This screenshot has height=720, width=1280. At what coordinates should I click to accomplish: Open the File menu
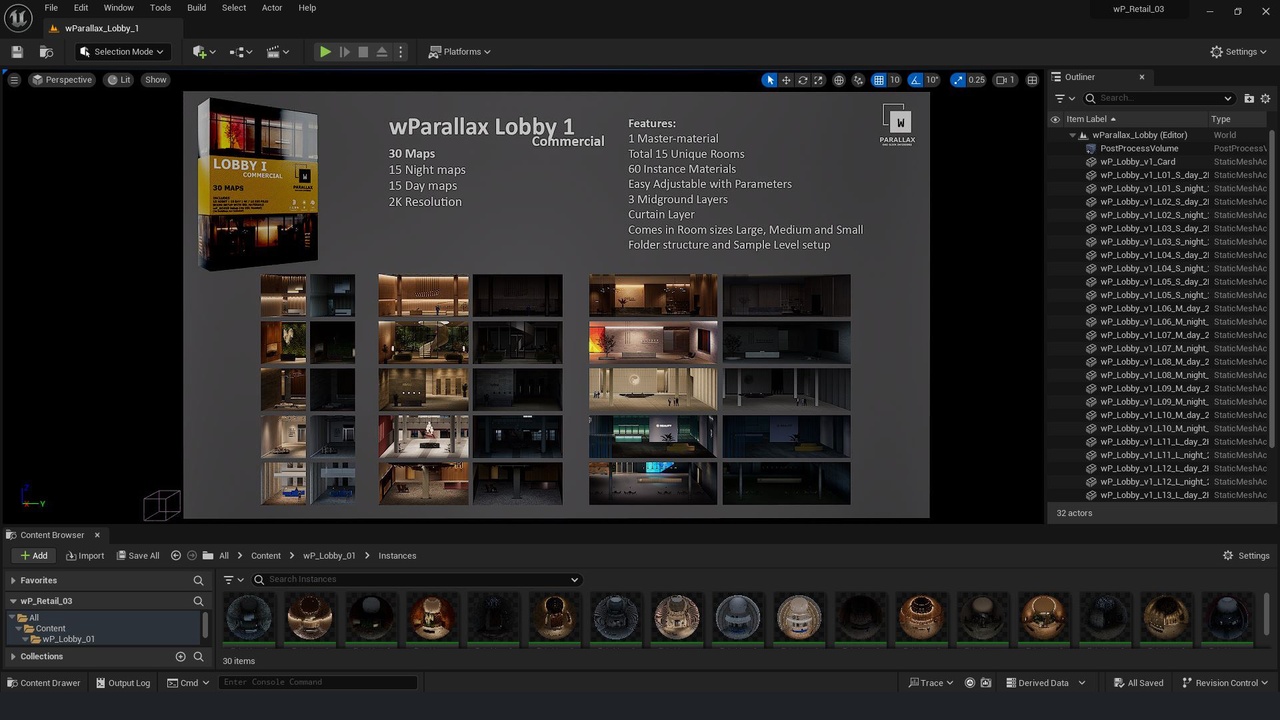tap(51, 8)
